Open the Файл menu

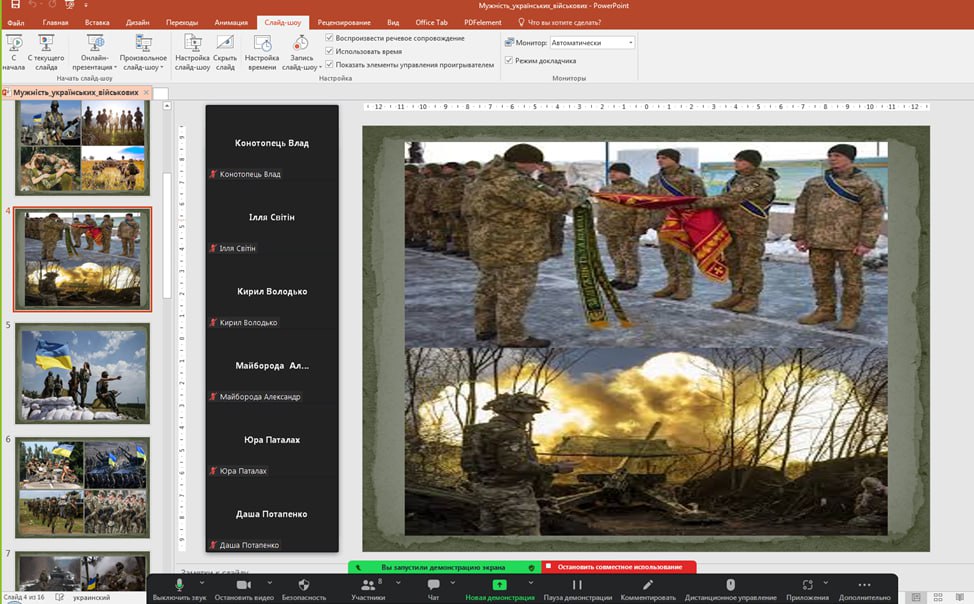click(16, 22)
